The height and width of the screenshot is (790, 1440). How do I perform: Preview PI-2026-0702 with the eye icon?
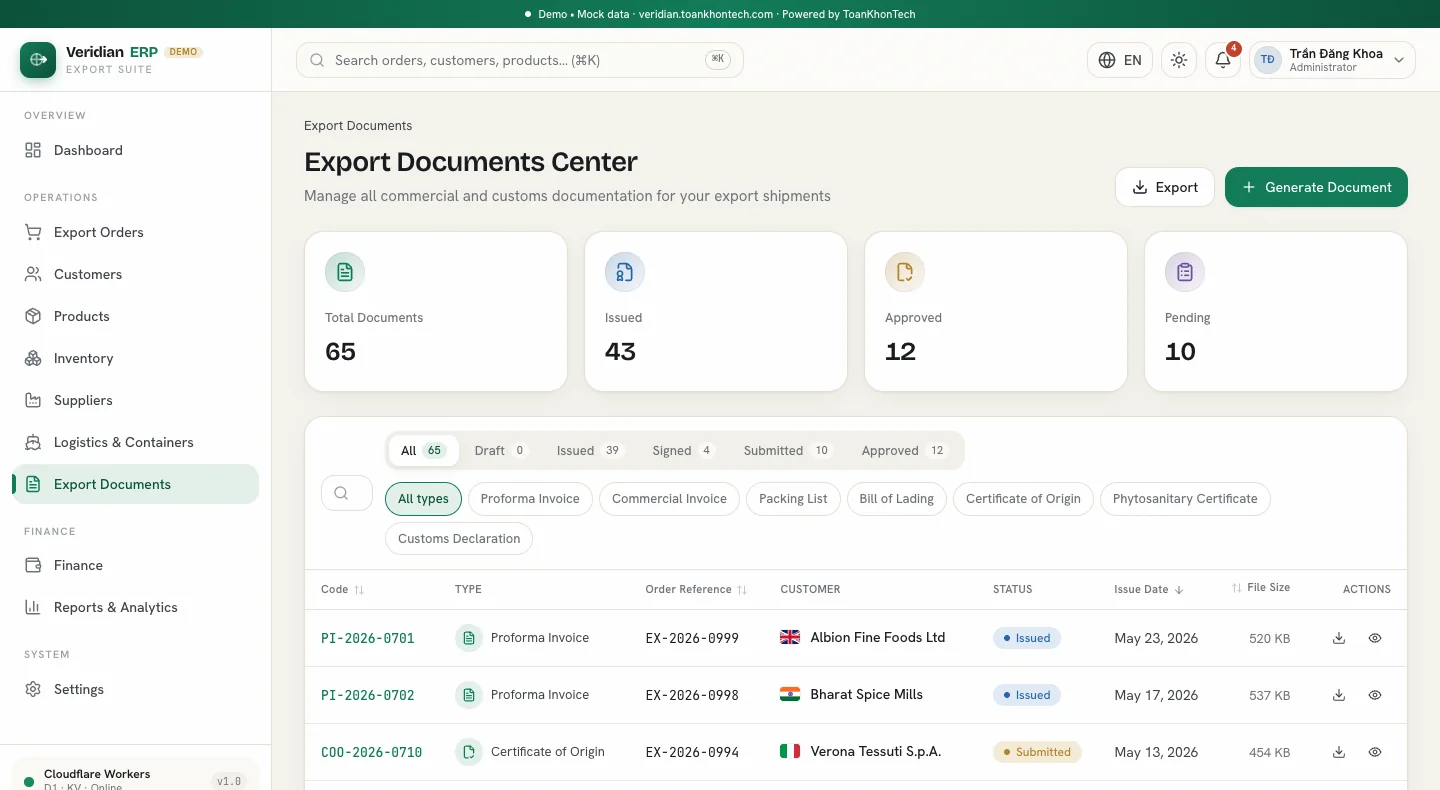(x=1375, y=695)
